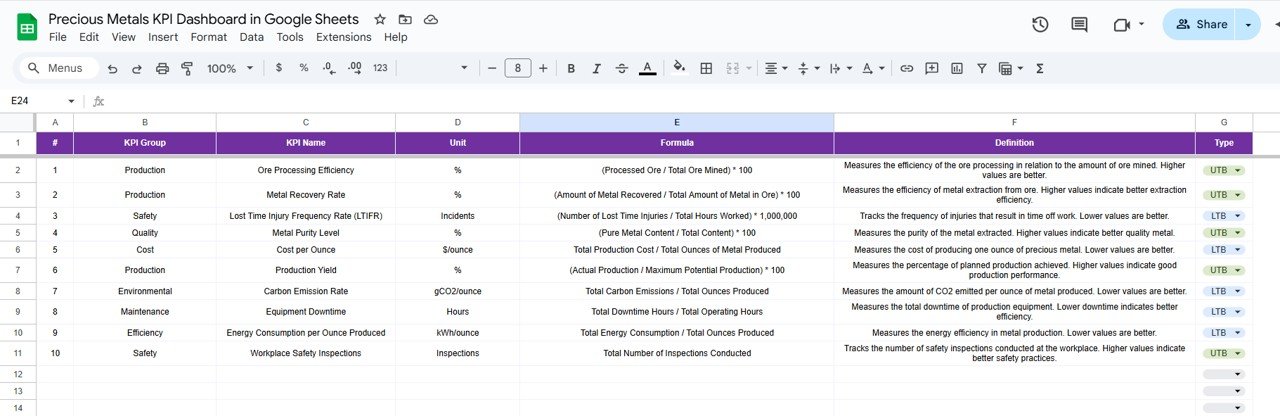Open the Extensions menu
The height and width of the screenshot is (416, 1280).
(344, 37)
